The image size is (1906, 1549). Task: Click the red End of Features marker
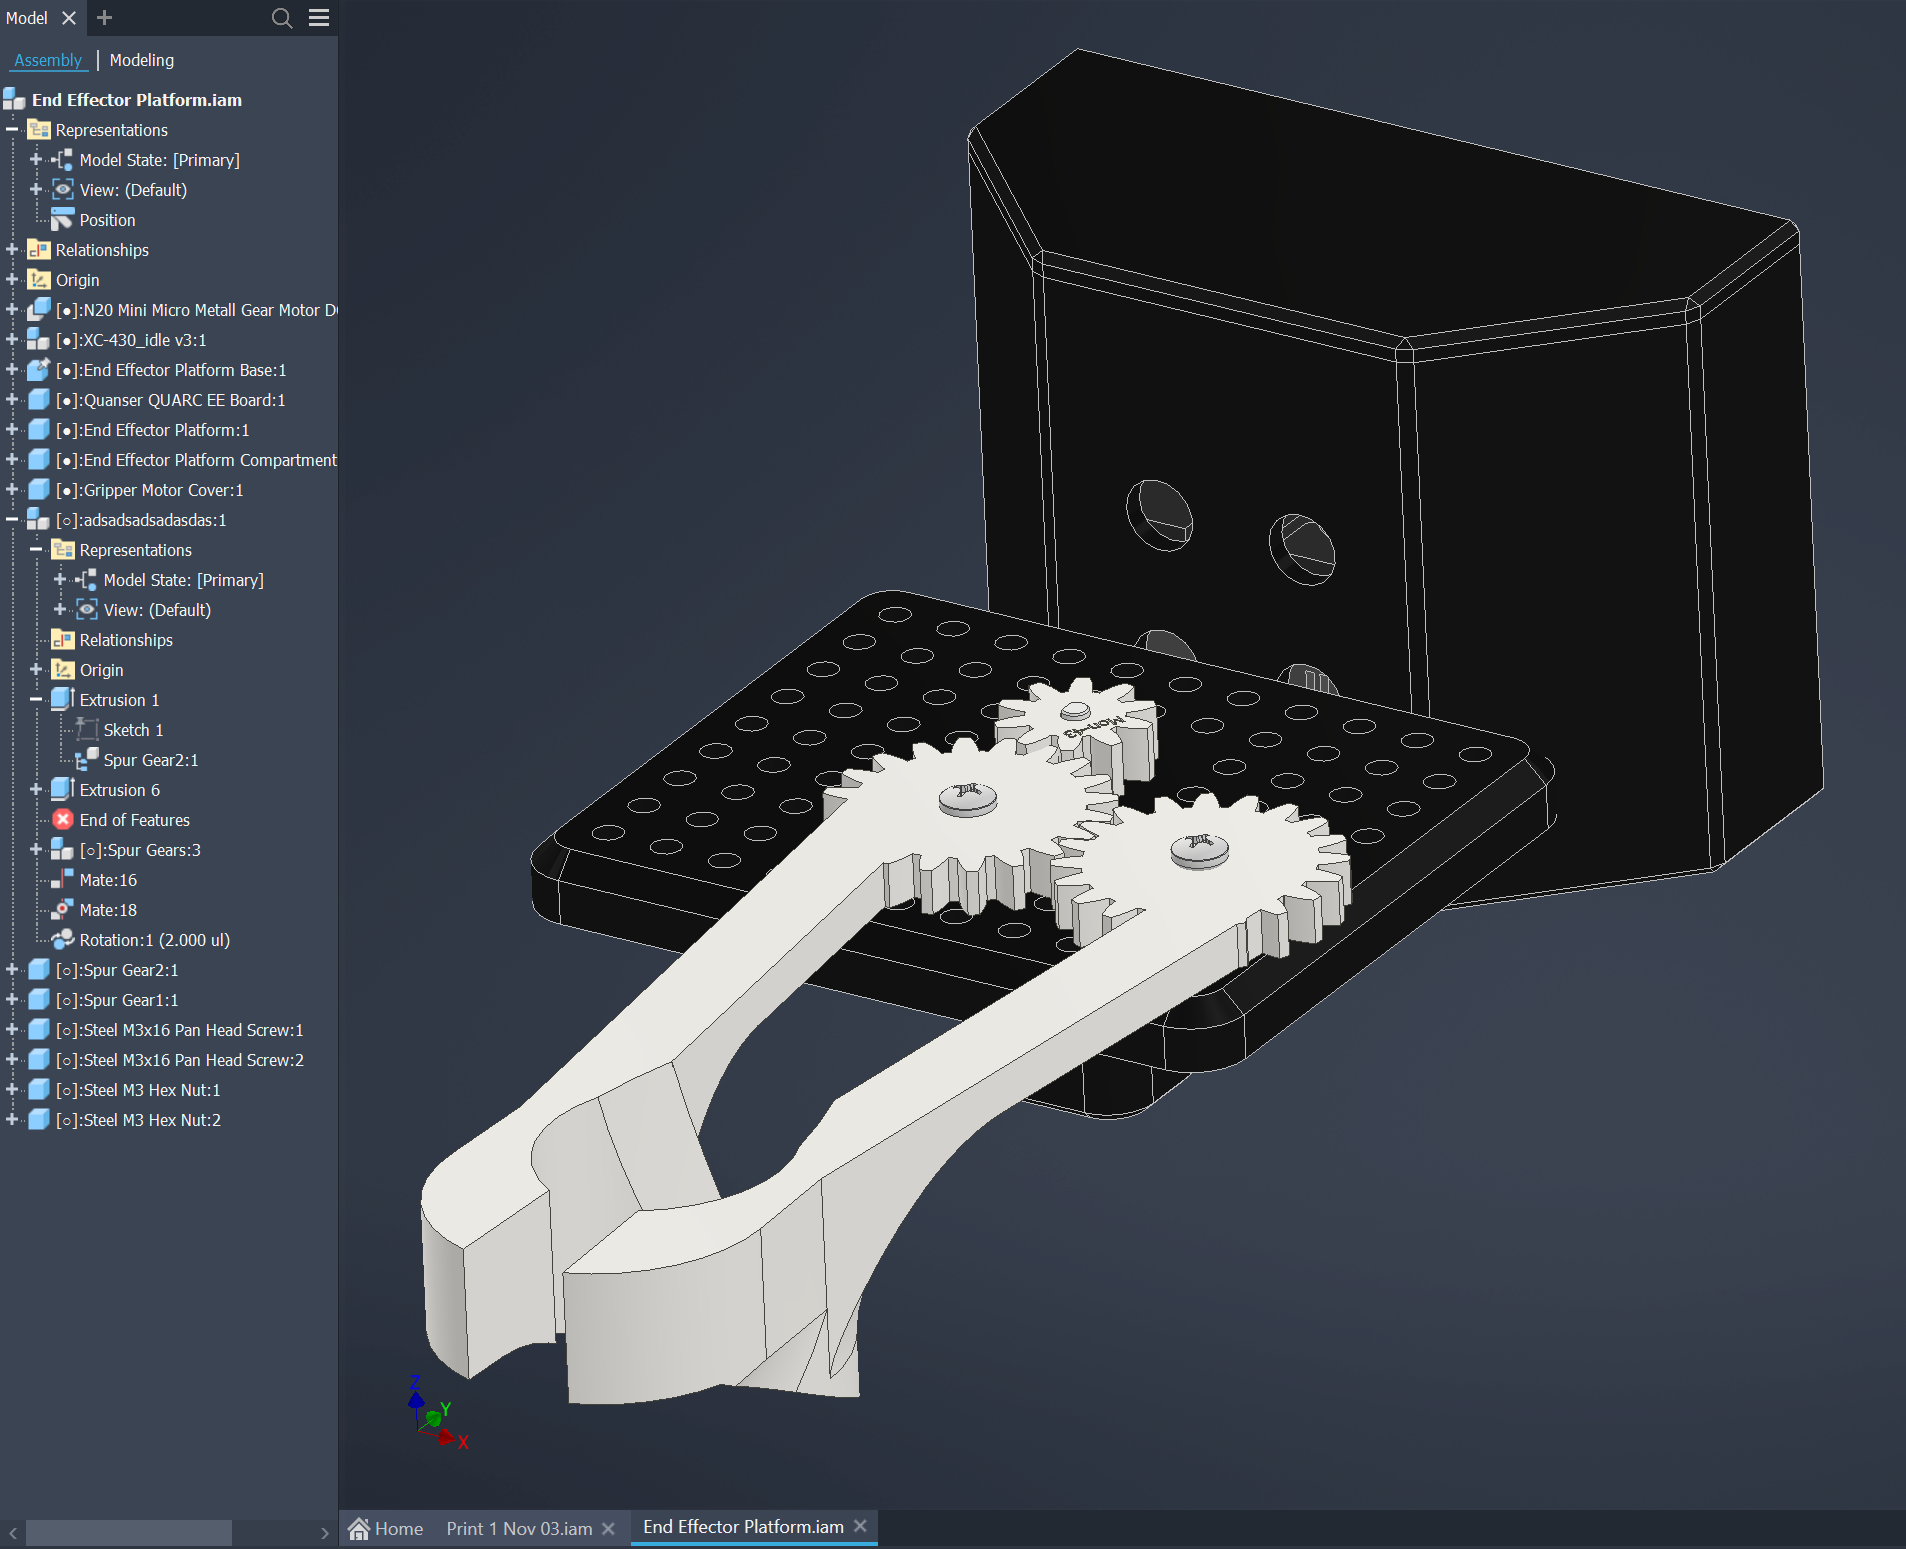[62, 819]
